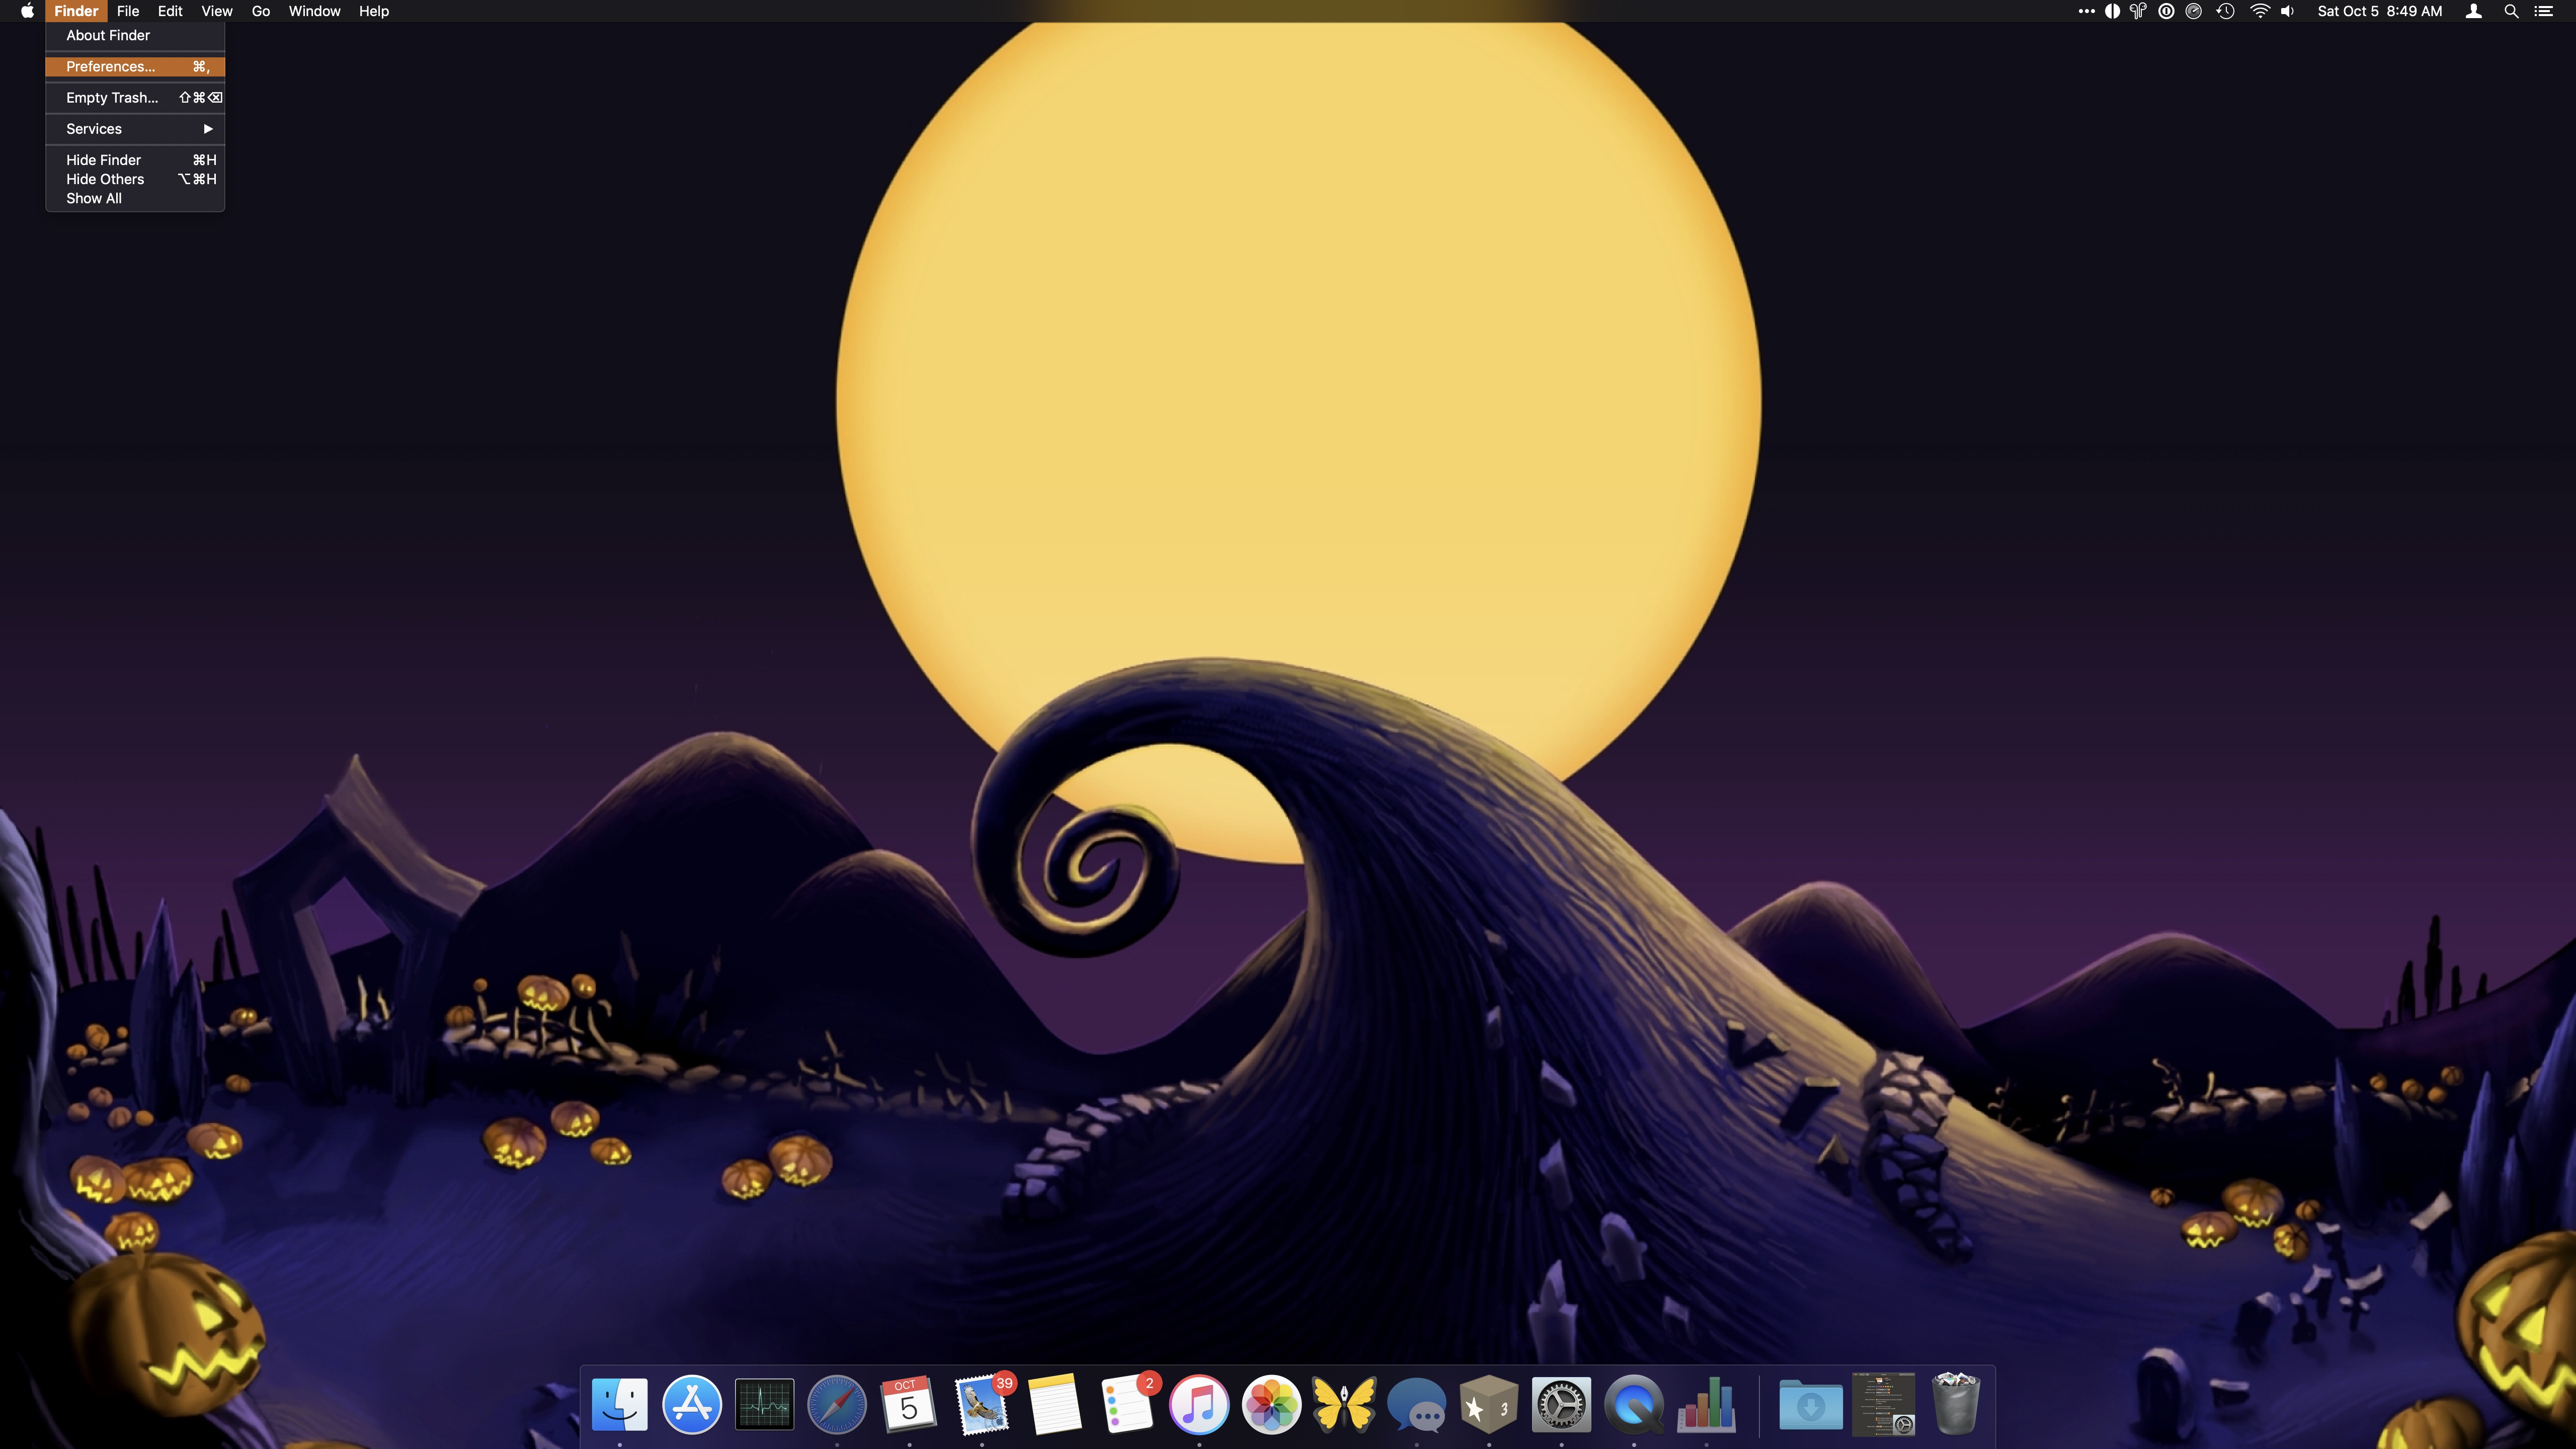Open Mail with 39 unread badge
2576x1449 pixels.
982,1404
